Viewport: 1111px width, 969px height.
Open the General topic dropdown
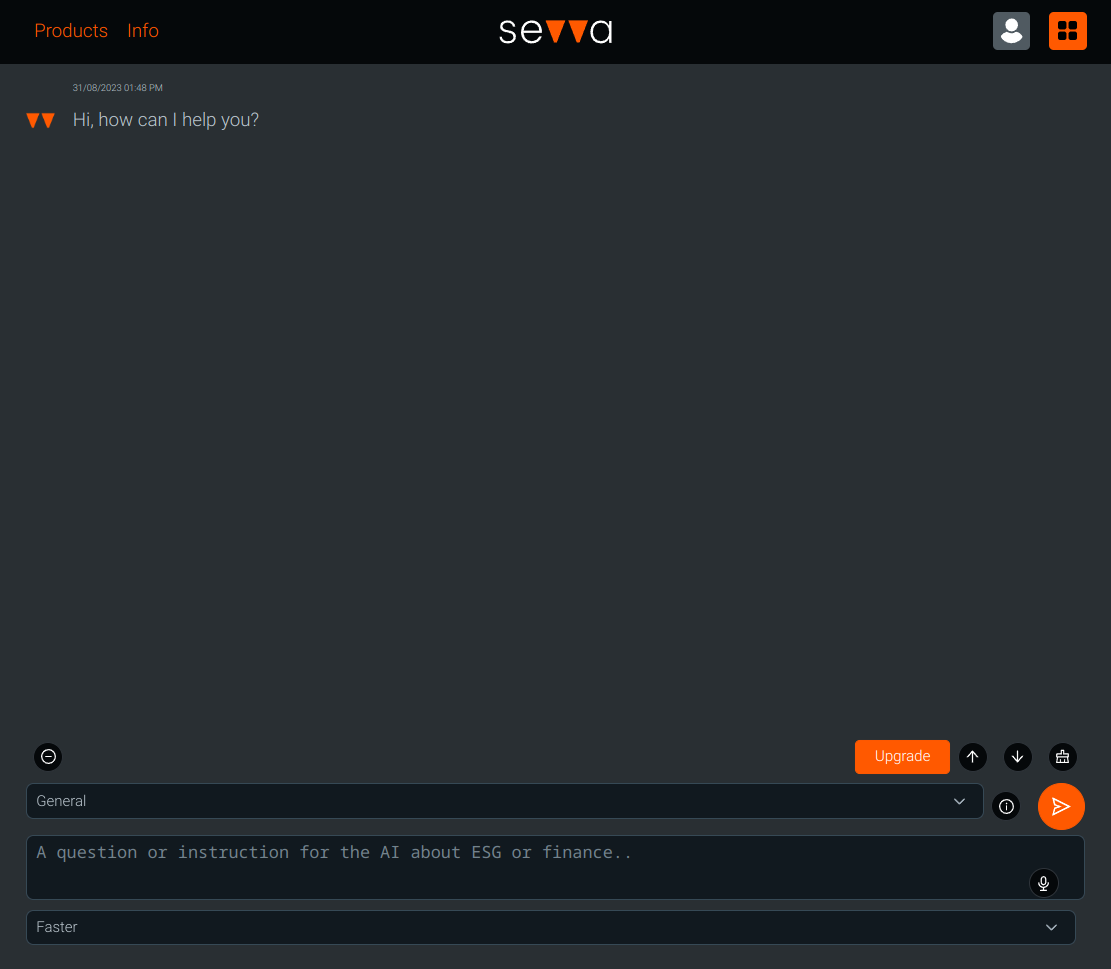pyautogui.click(x=490, y=801)
